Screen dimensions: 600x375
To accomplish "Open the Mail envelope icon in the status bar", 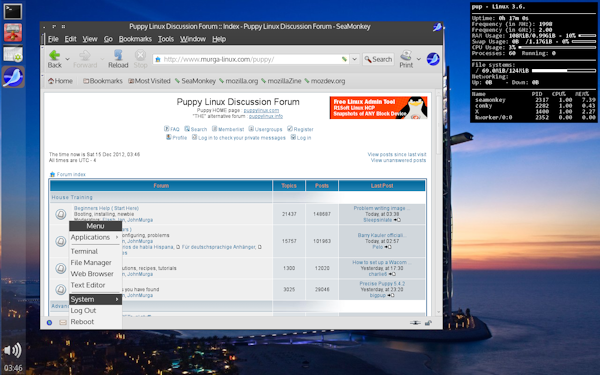I will [x=63, y=323].
